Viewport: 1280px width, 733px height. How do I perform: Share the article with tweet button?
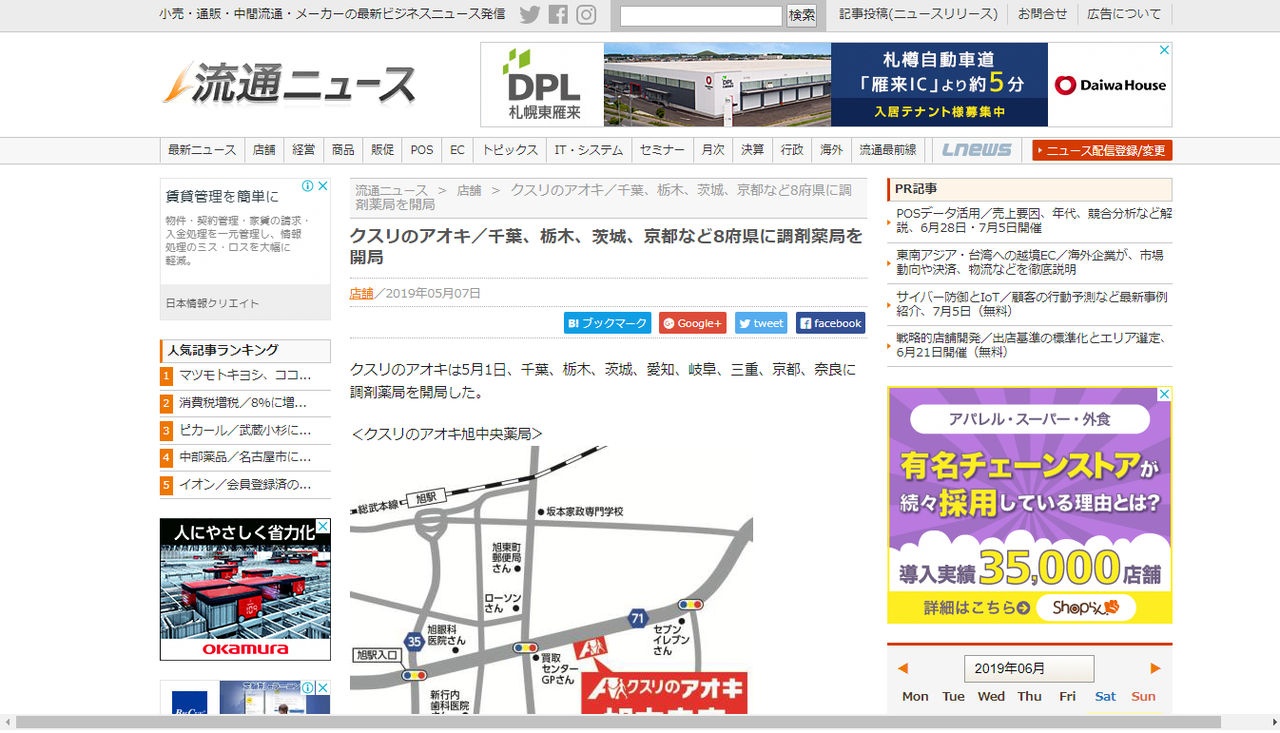click(761, 323)
